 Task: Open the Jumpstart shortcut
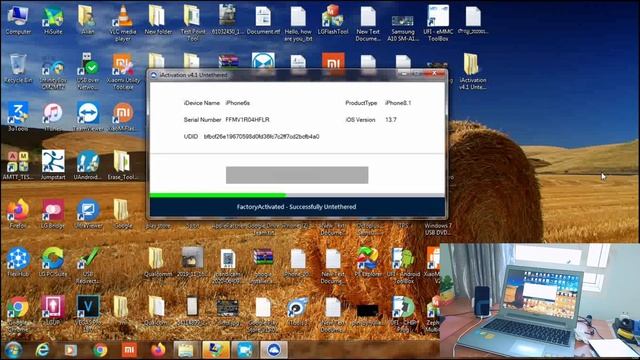(53, 165)
